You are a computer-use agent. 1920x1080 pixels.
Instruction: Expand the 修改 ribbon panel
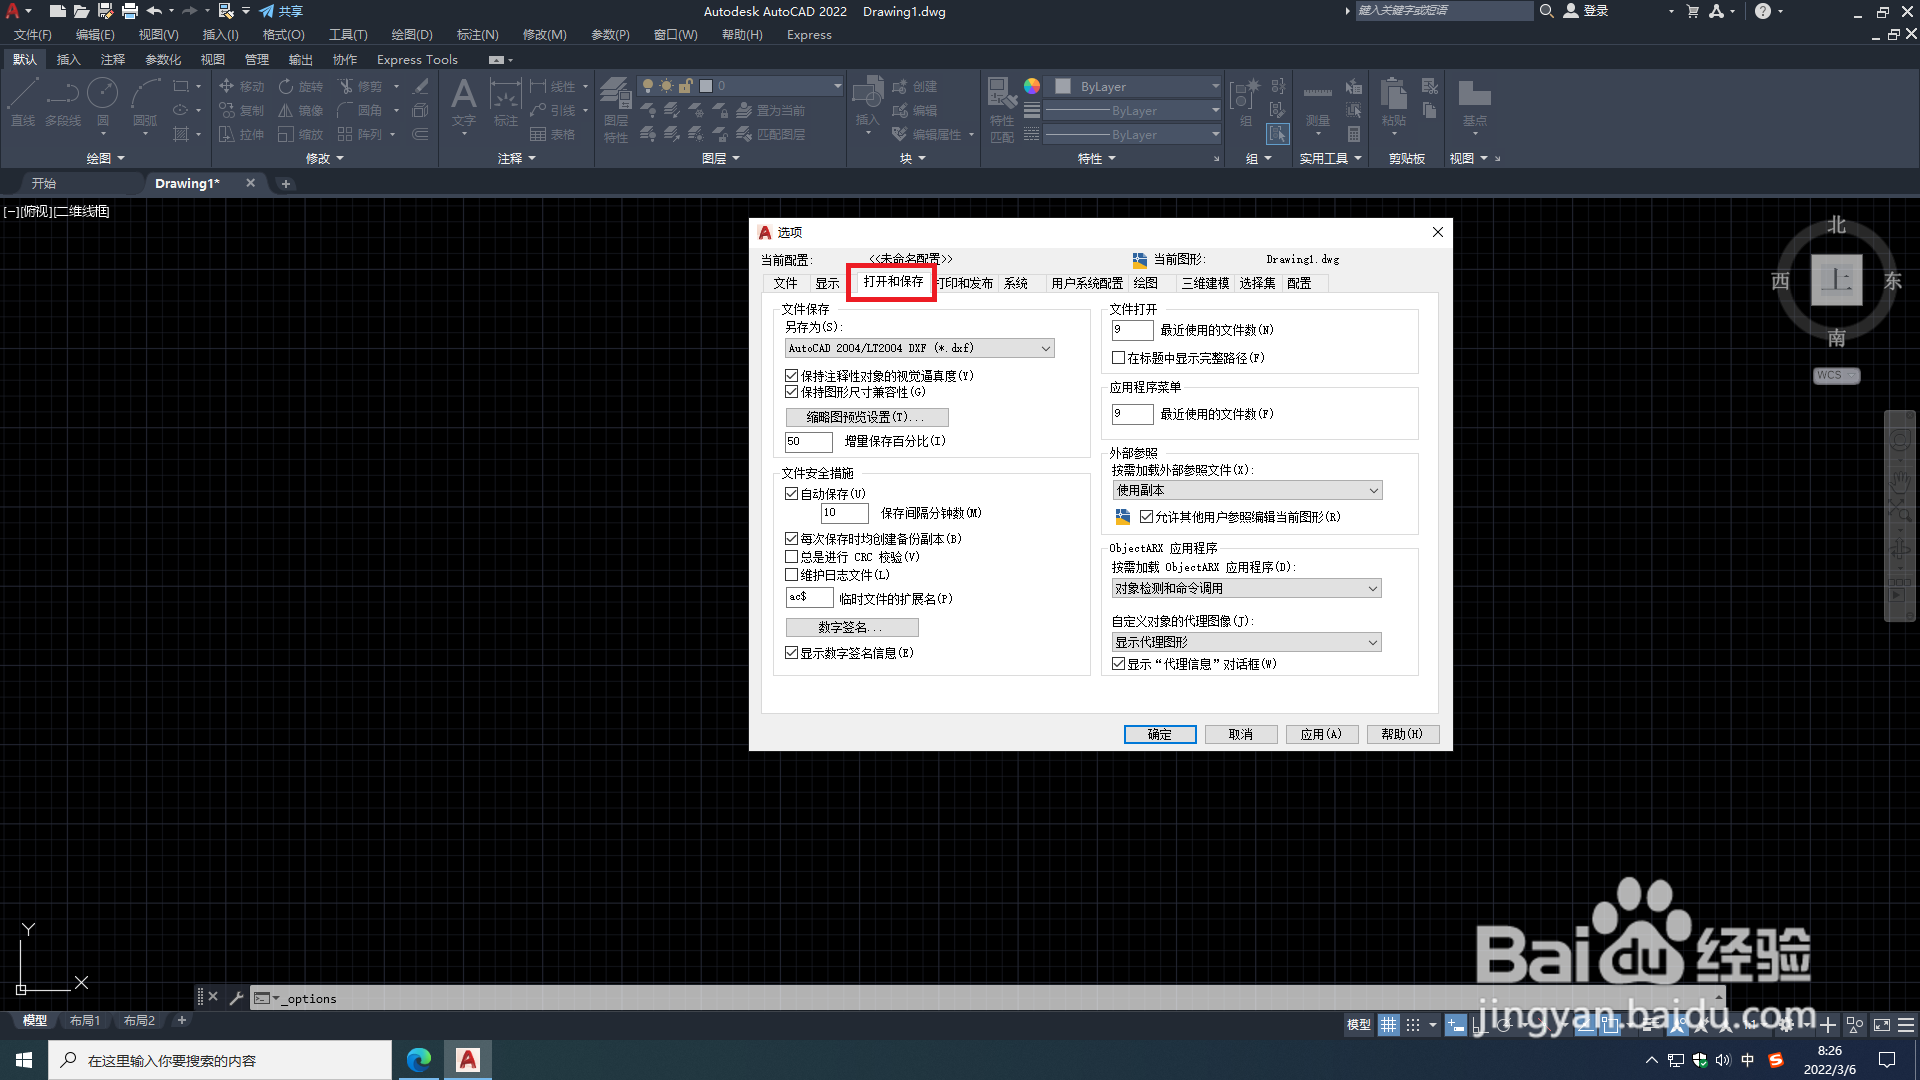(x=324, y=158)
